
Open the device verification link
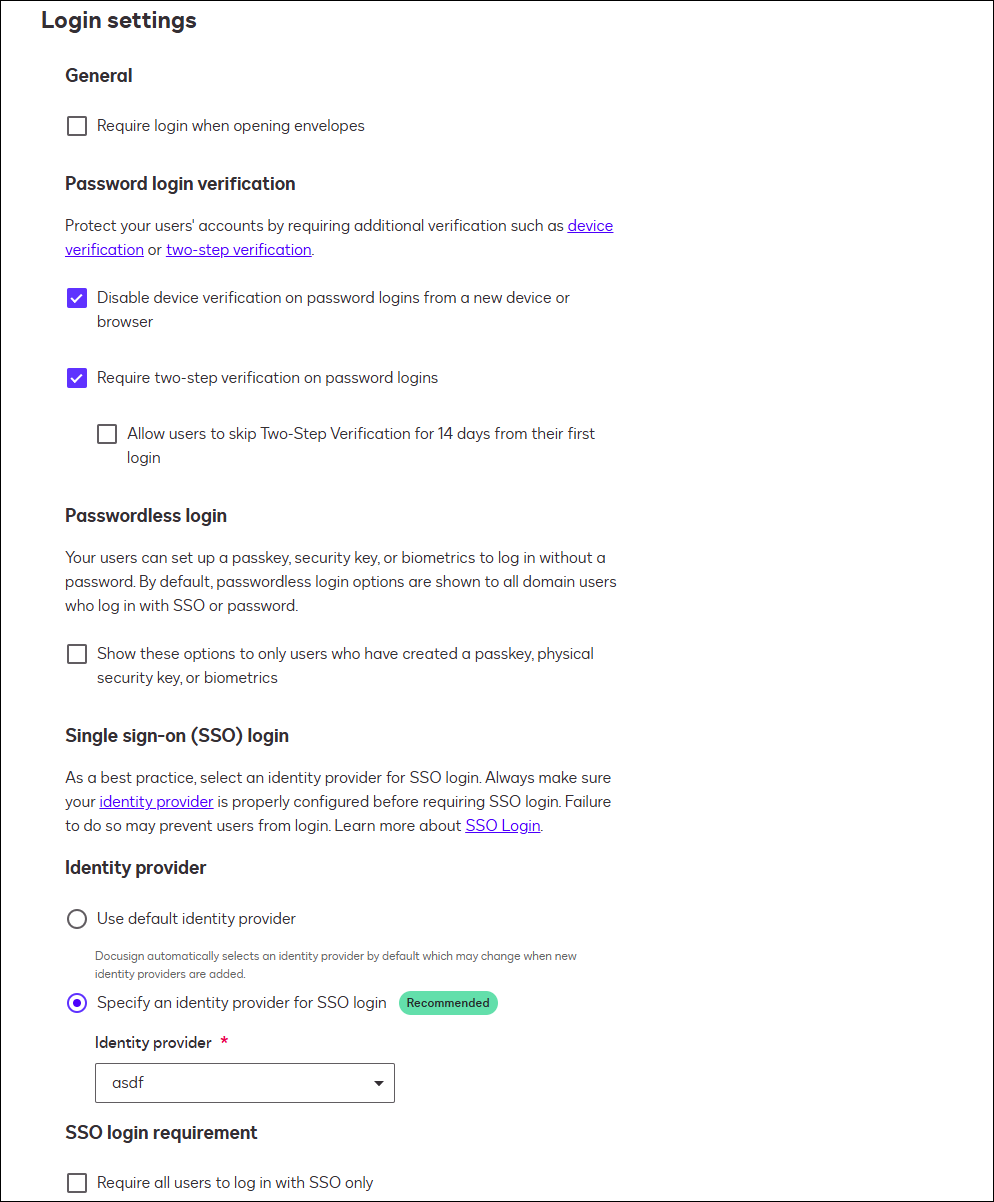click(590, 225)
